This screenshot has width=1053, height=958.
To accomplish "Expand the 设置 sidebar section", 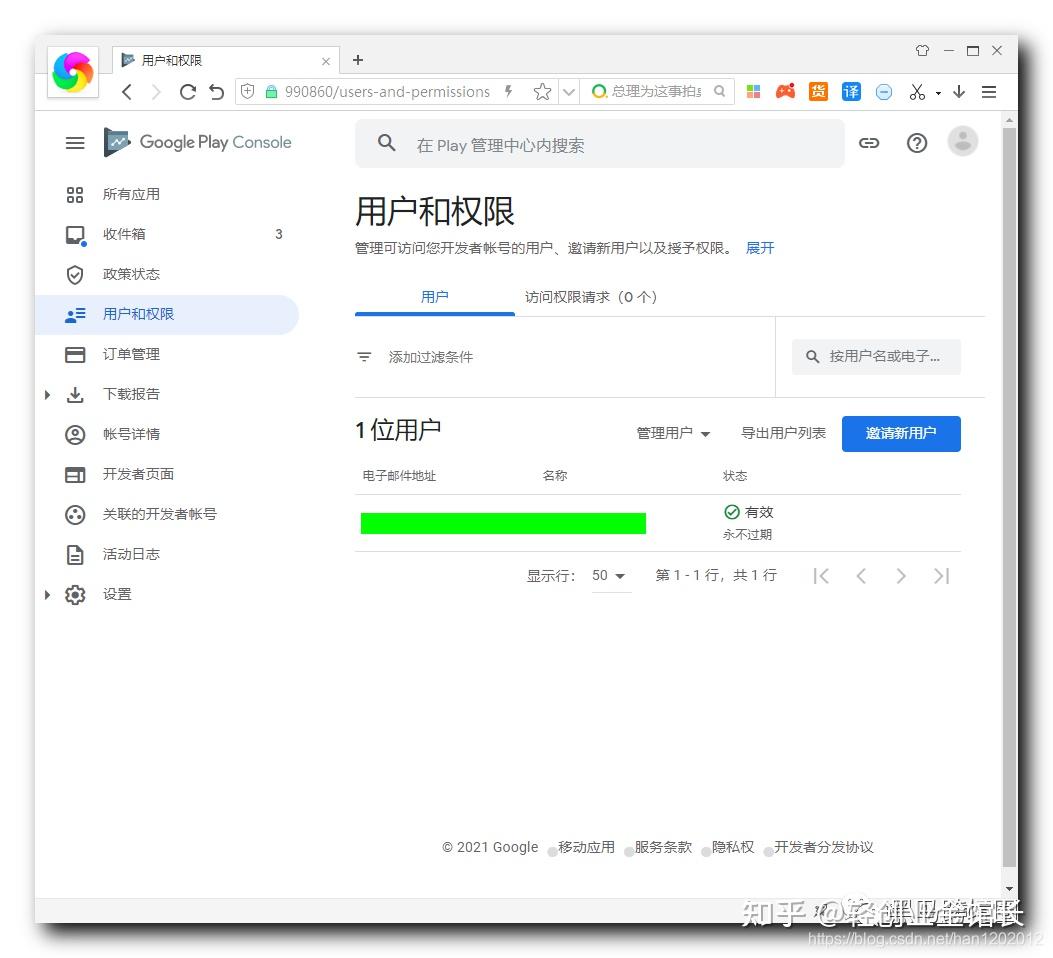I will point(47,594).
